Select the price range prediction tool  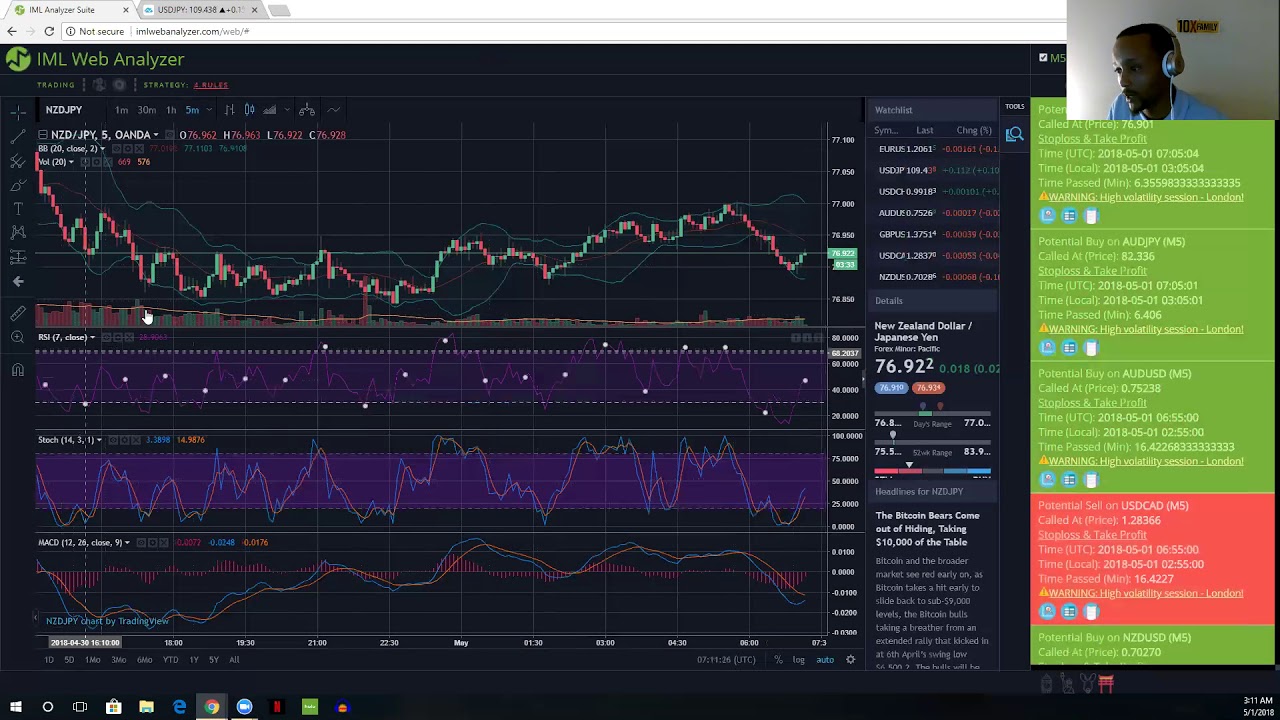tap(18, 257)
